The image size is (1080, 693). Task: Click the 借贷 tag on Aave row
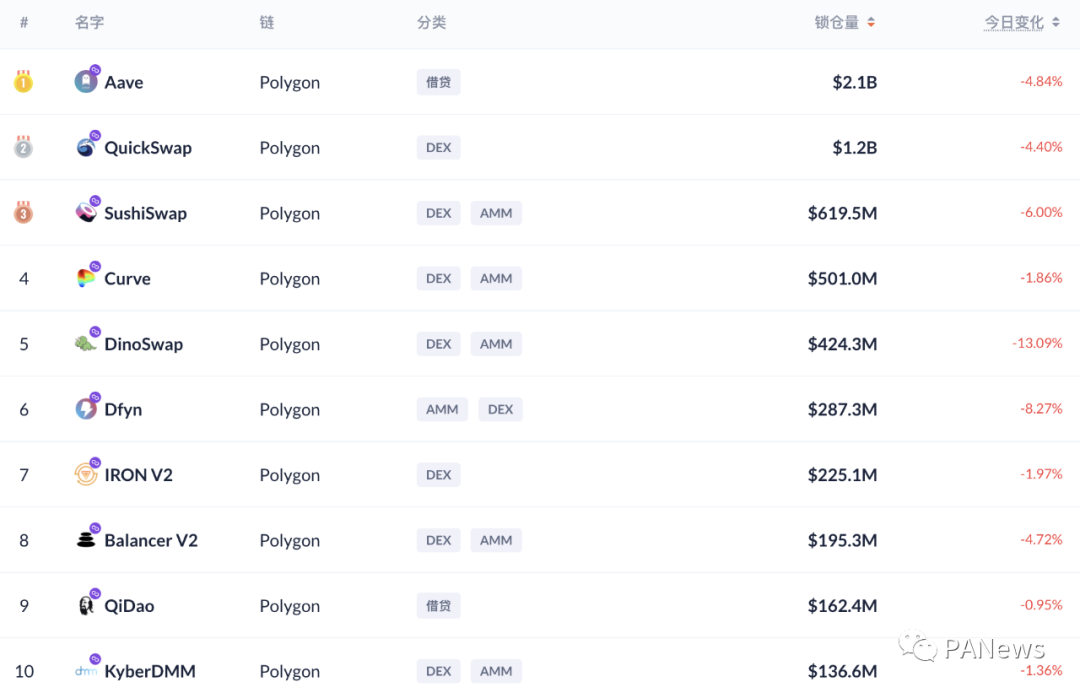click(x=438, y=82)
